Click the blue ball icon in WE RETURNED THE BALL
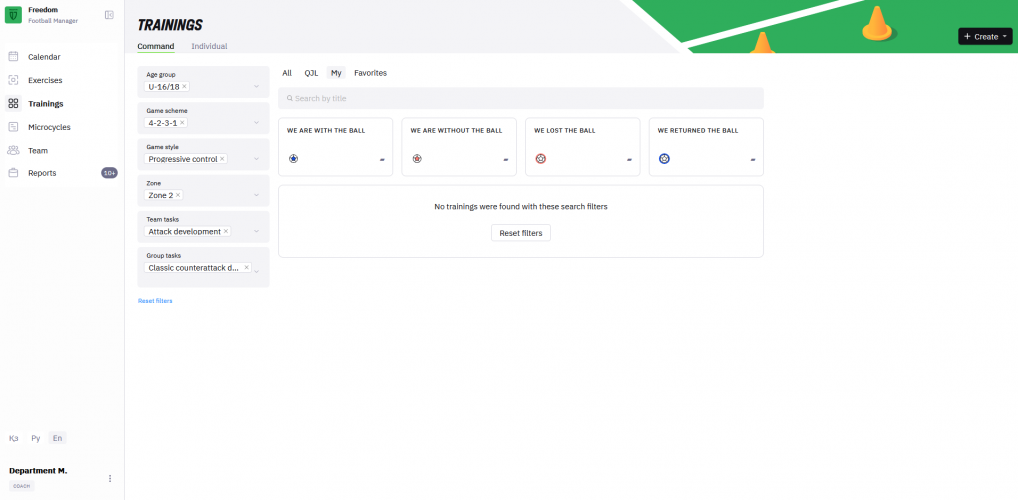The width and height of the screenshot is (1018, 500). [664, 158]
